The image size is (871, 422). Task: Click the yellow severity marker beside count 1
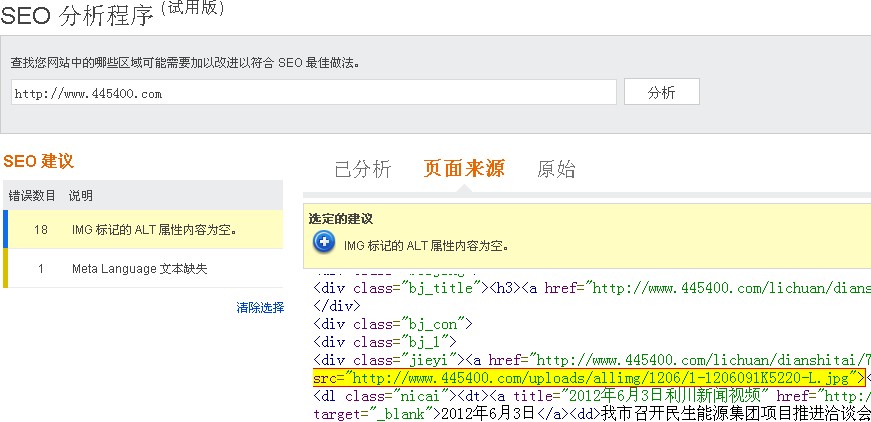(4, 269)
